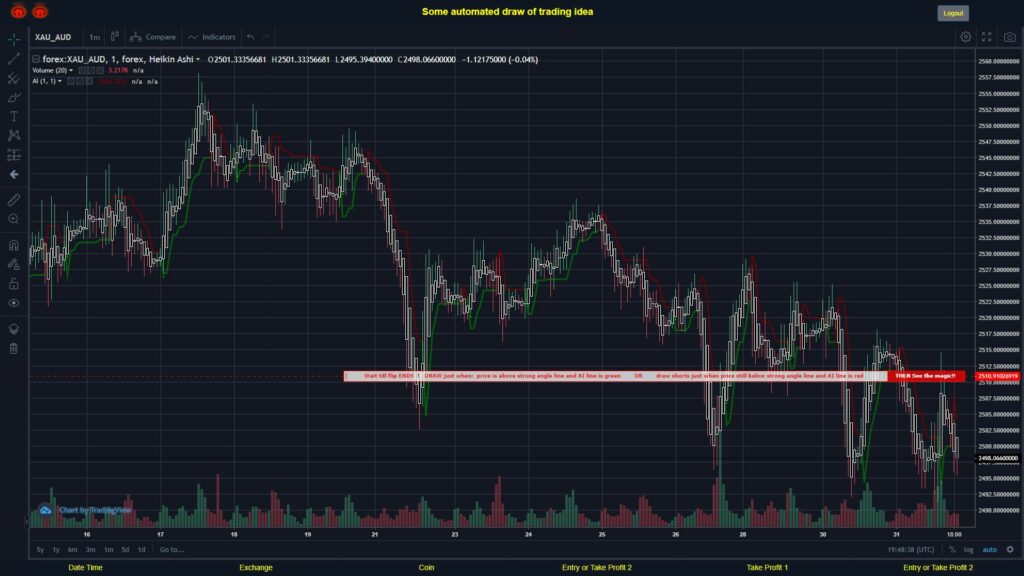1024x576 pixels.
Task: Select the trend line drawing tool
Action: [14, 59]
